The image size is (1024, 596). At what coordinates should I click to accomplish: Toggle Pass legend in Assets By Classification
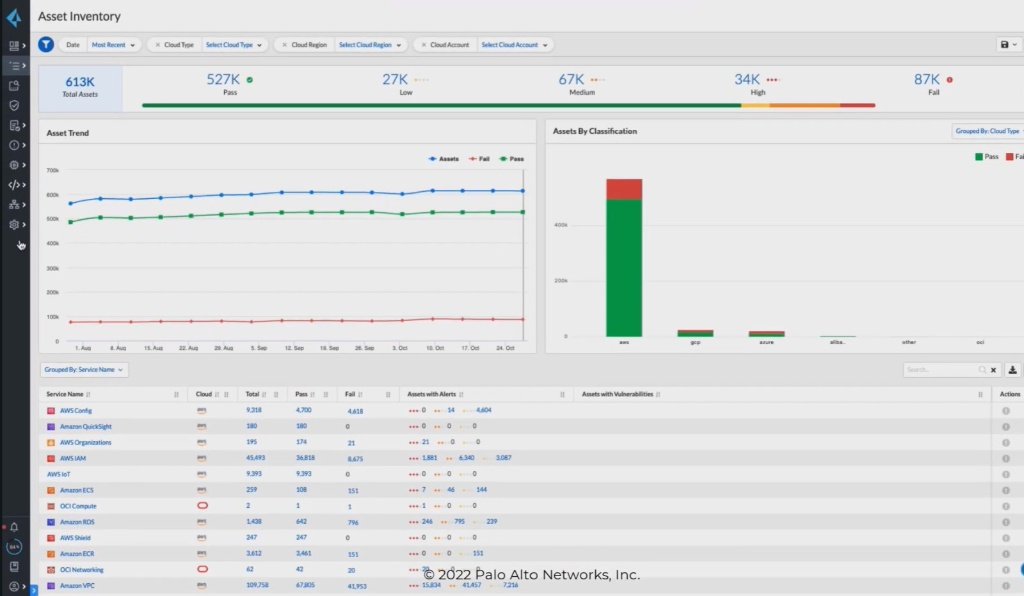986,157
